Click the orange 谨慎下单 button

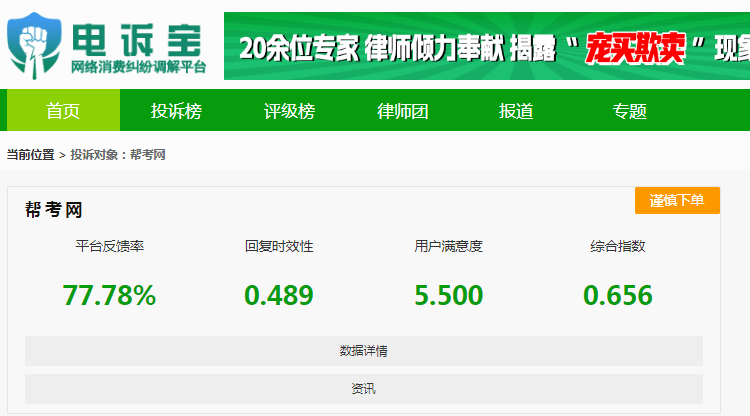click(677, 200)
